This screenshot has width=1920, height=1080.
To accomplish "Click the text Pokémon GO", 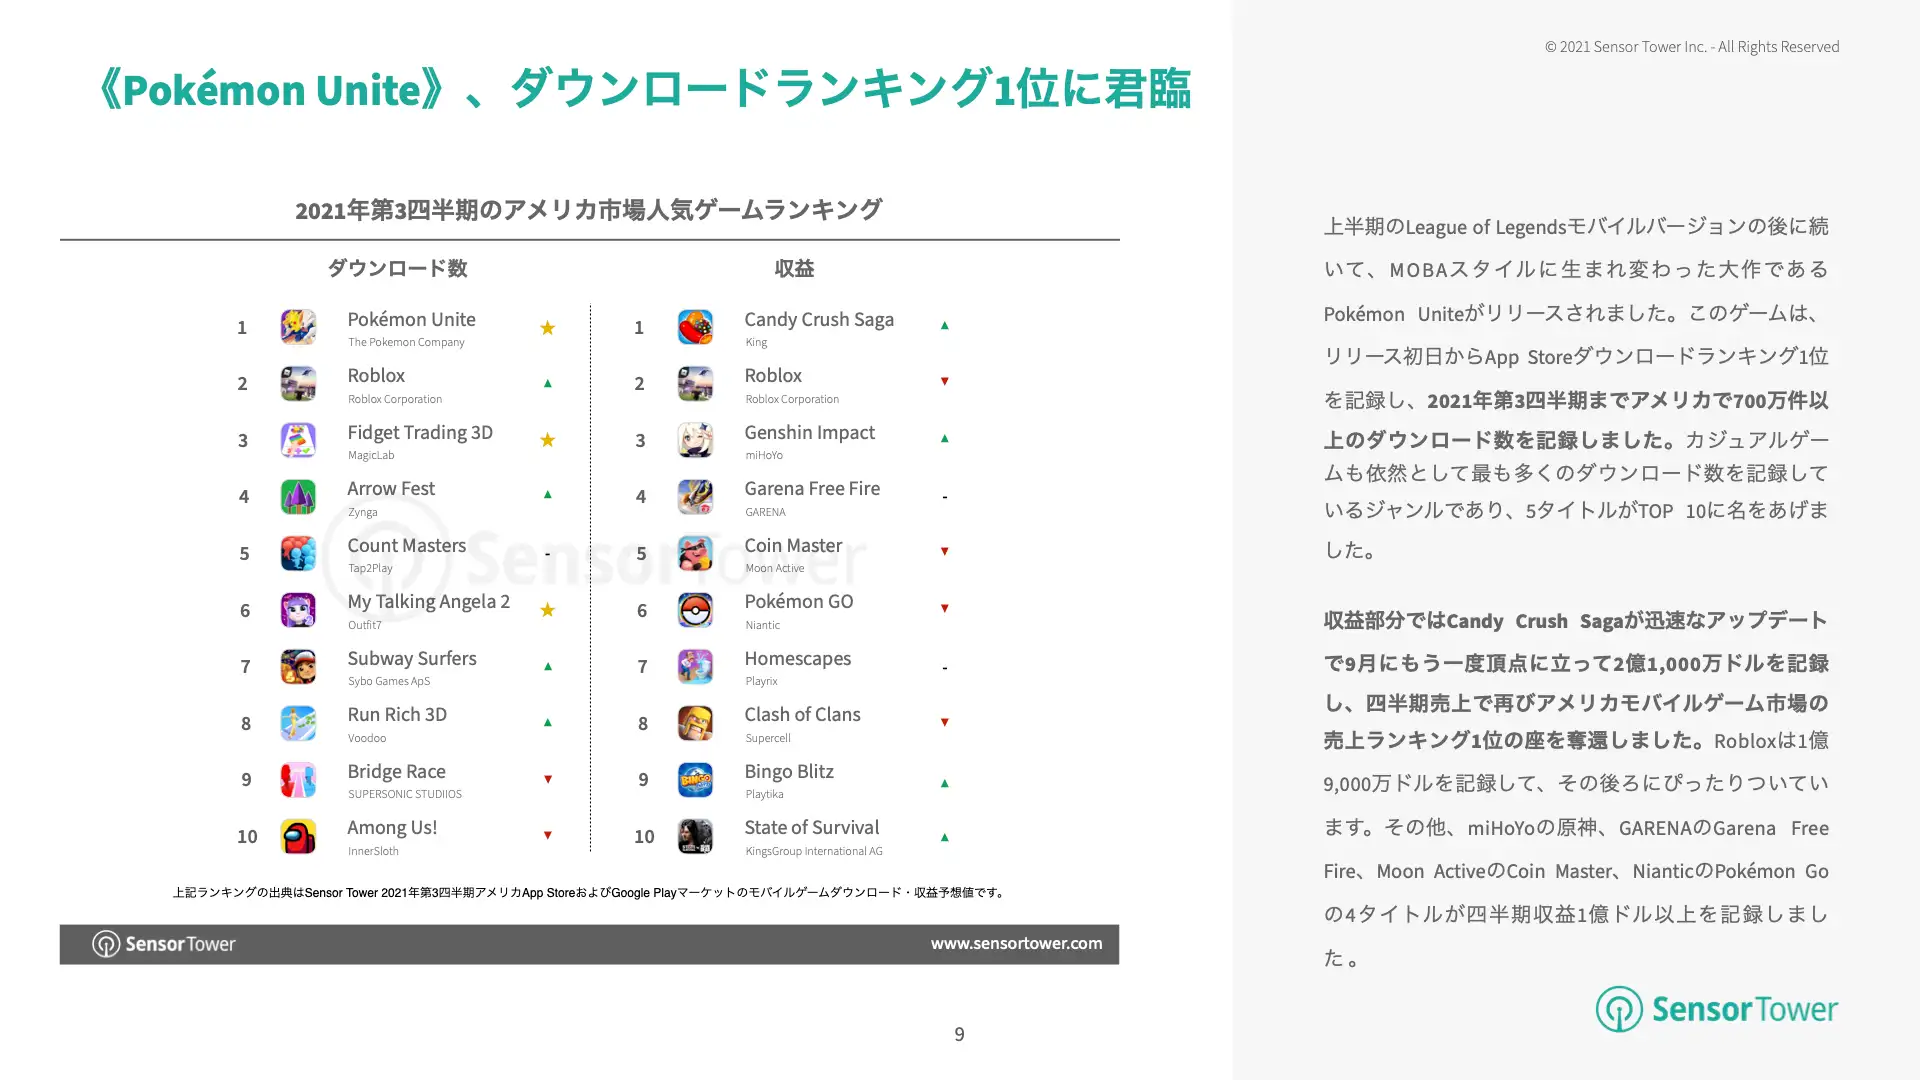I will click(x=798, y=601).
